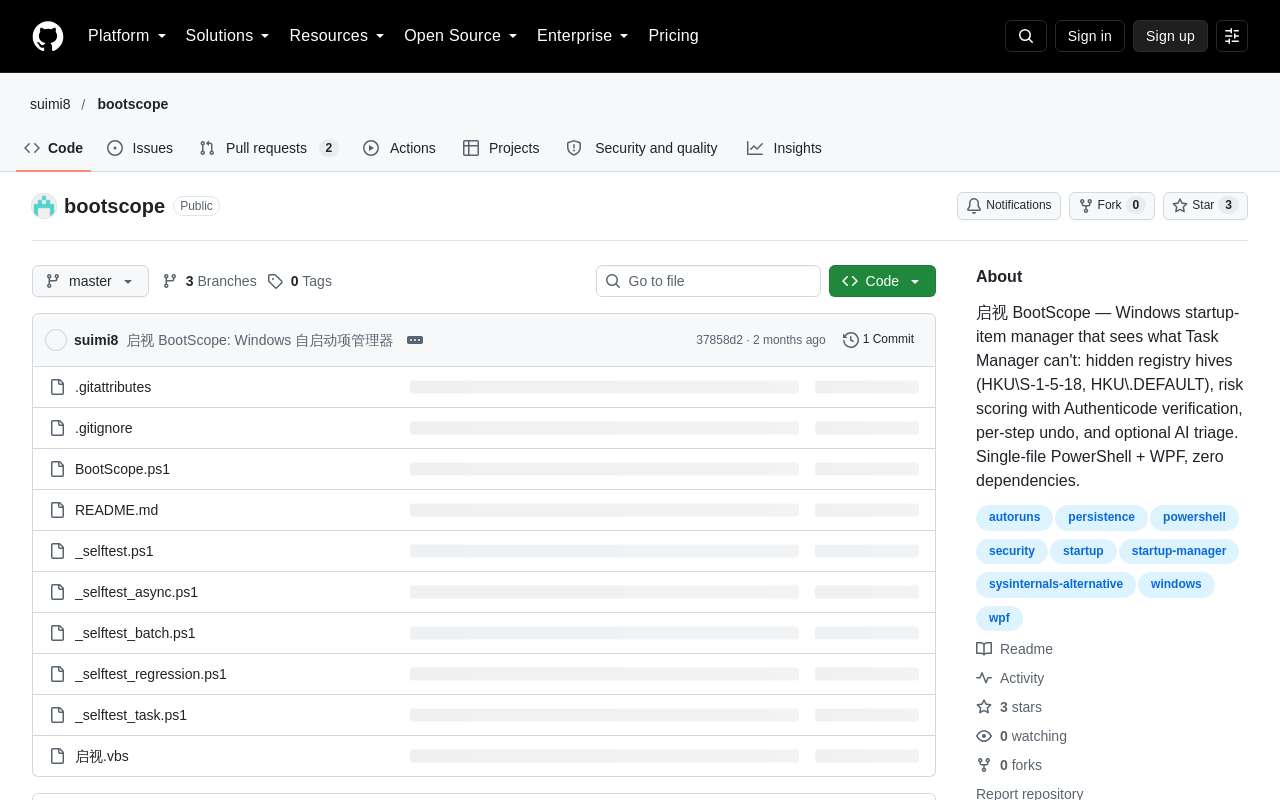Expand the green Code dropdown
This screenshot has width=1280, height=800.
click(882, 281)
